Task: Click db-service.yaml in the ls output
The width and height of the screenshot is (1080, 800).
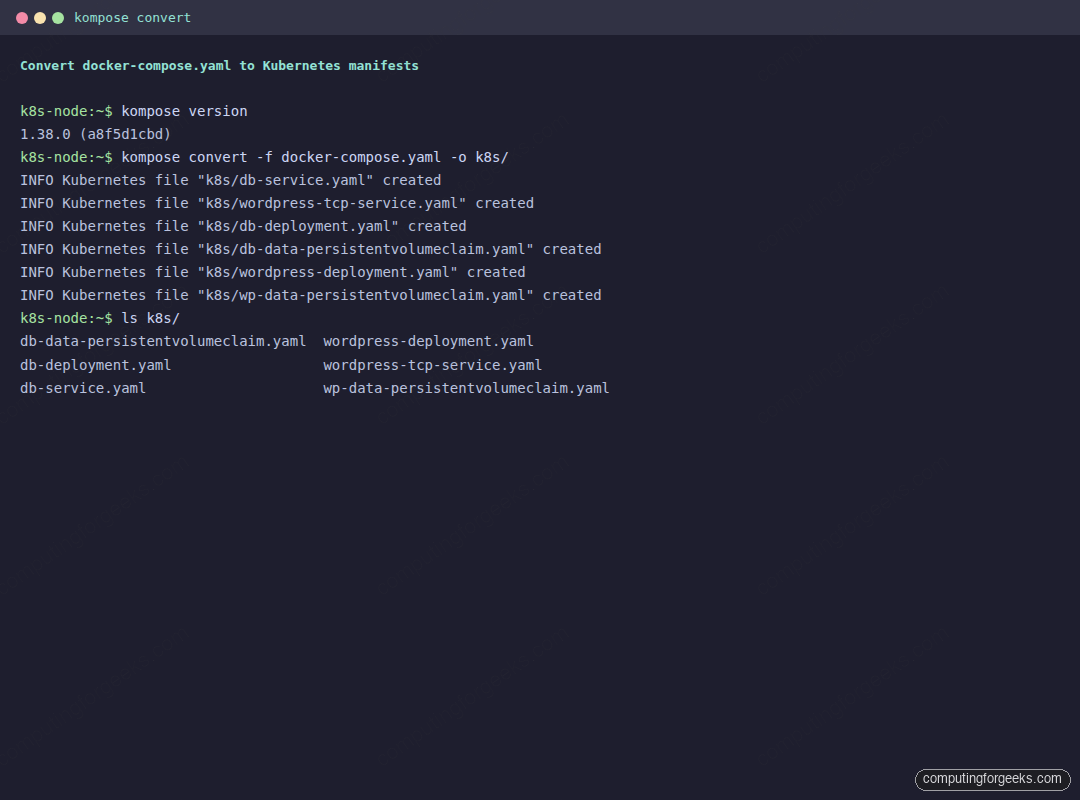Action: click(x=83, y=388)
